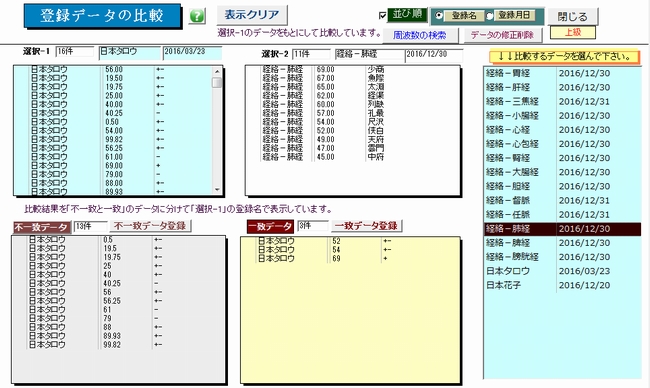Click the 2016/12/20 date of 日本花子
This screenshot has width=650, height=388.
584,285
